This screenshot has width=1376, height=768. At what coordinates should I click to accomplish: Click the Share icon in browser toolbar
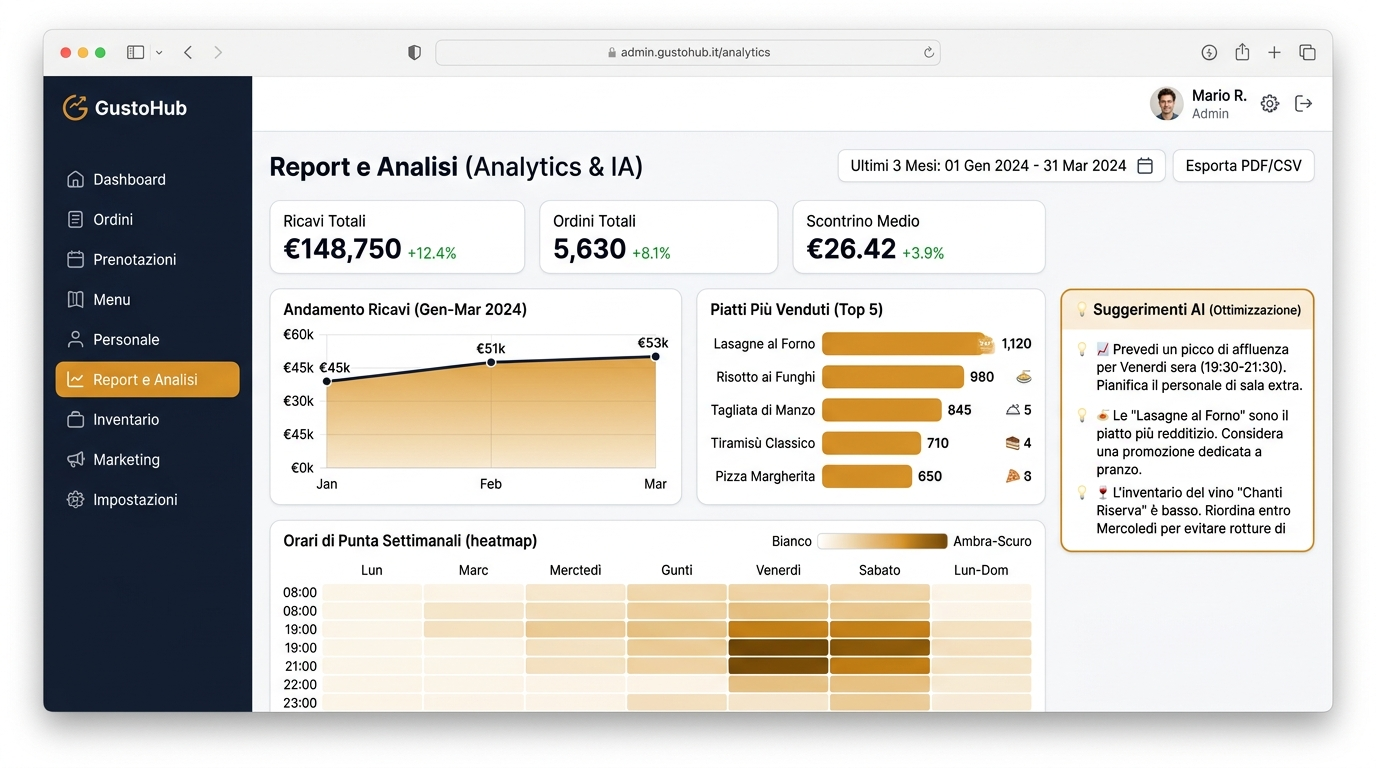coord(1242,52)
